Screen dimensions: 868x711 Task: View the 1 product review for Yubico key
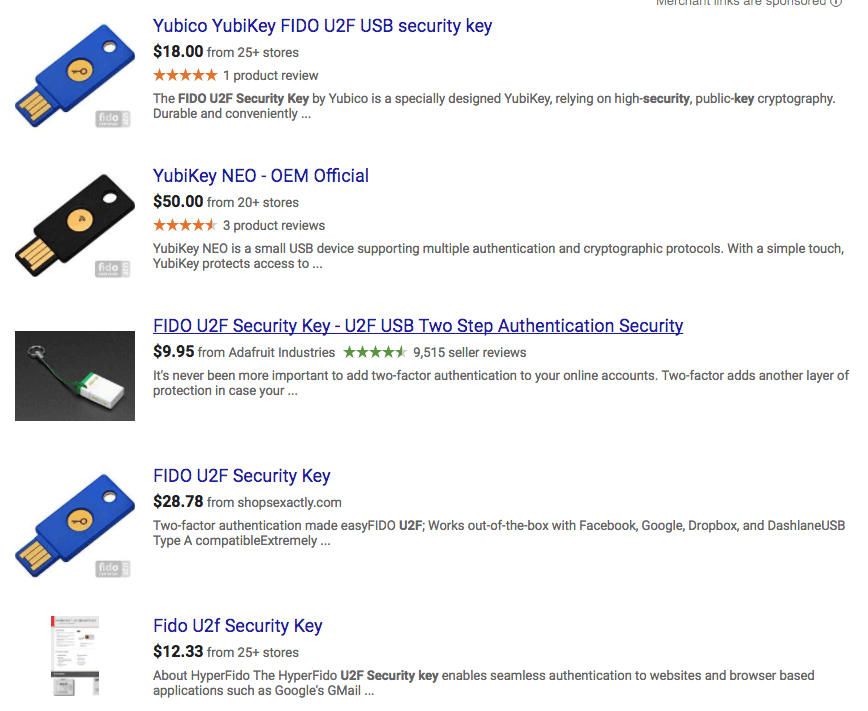tap(271, 76)
